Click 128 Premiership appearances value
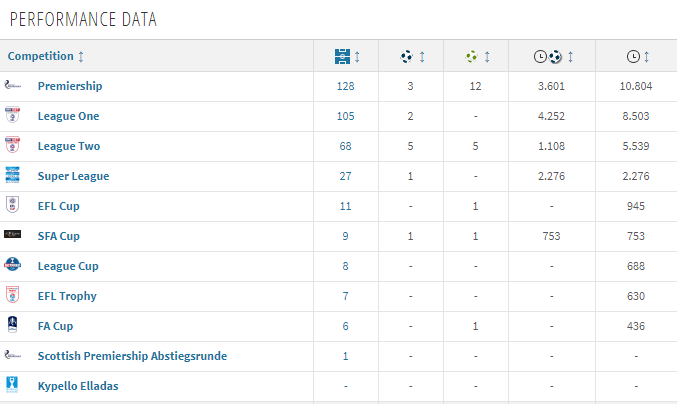The height and width of the screenshot is (404, 677). [x=346, y=86]
